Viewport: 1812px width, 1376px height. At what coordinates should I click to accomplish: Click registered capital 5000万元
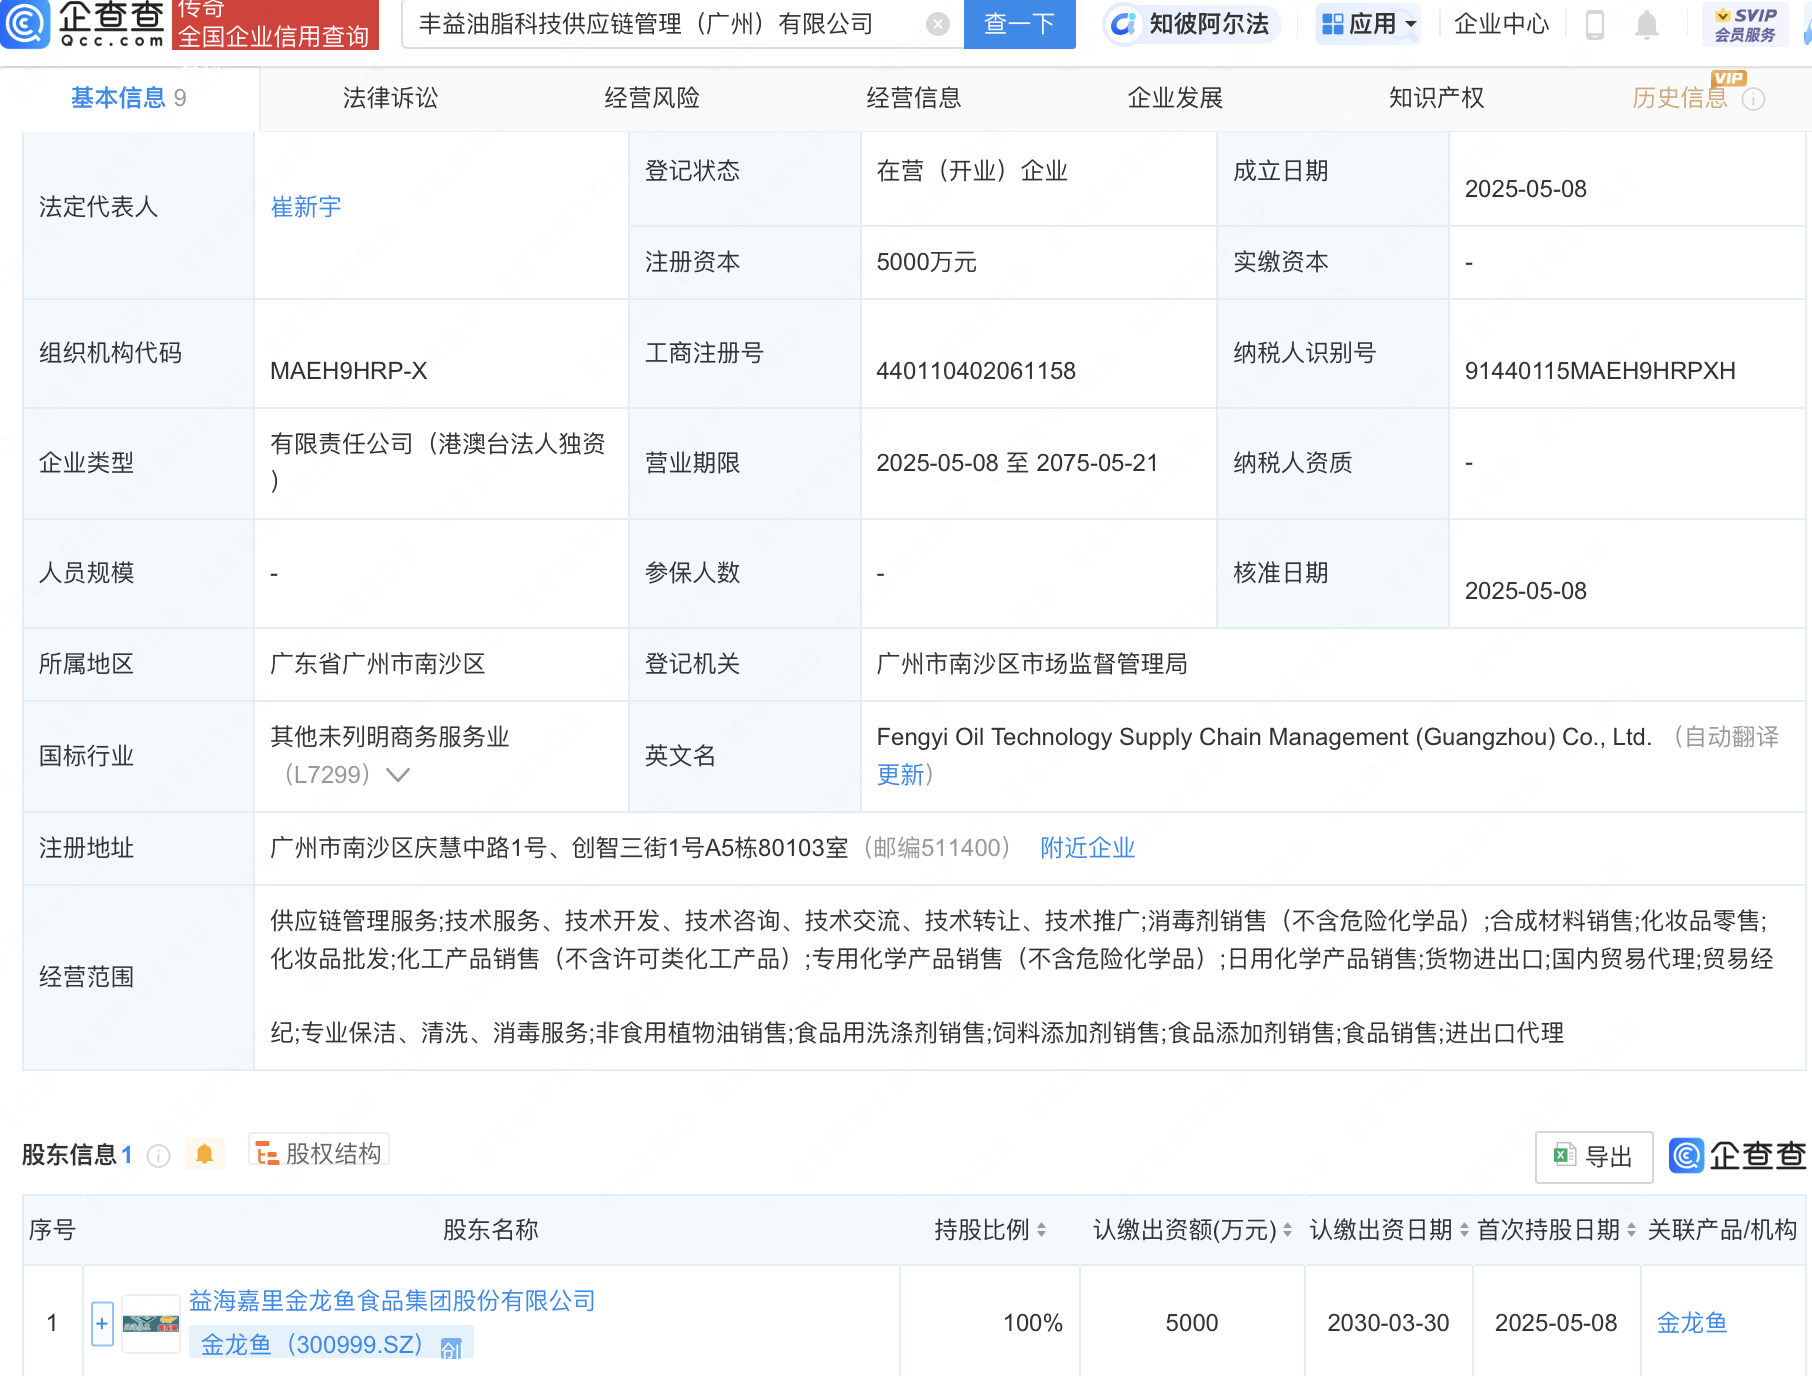click(x=926, y=262)
